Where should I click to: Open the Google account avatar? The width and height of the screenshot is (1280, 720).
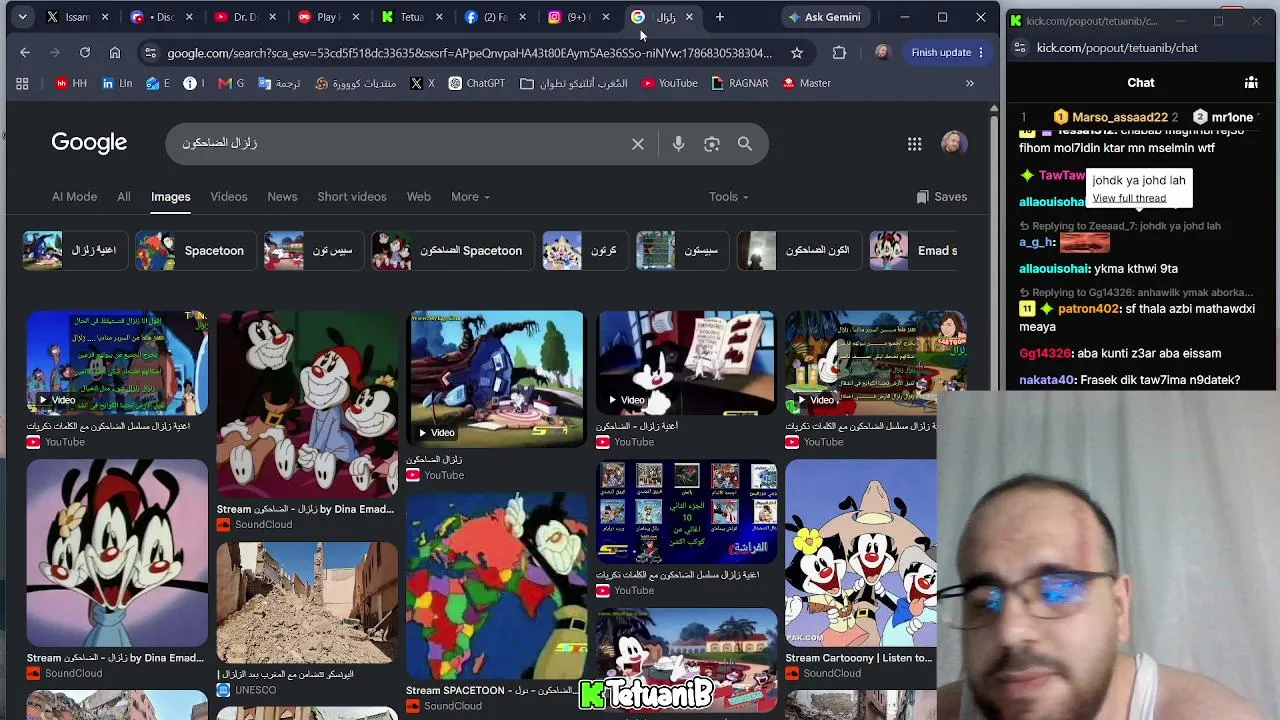[954, 144]
